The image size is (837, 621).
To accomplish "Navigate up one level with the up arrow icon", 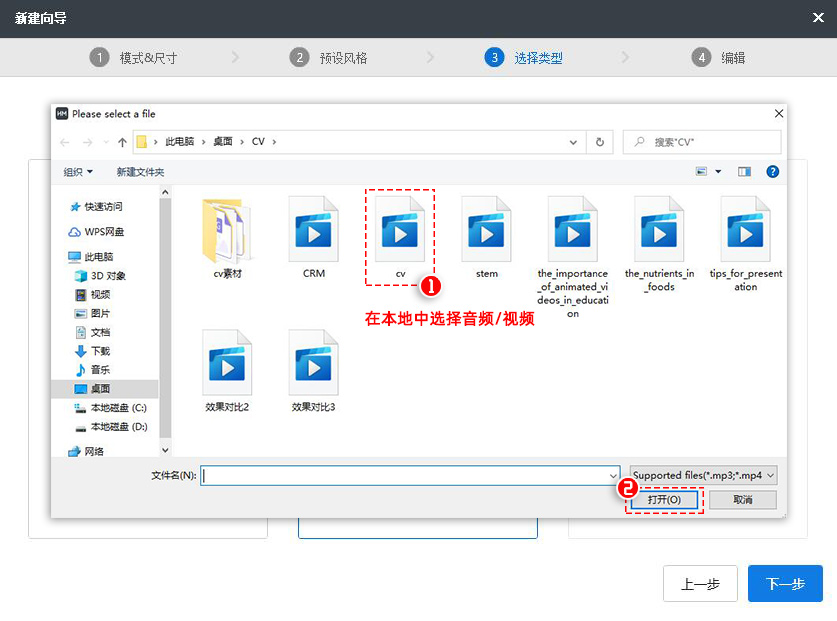I will (122, 141).
